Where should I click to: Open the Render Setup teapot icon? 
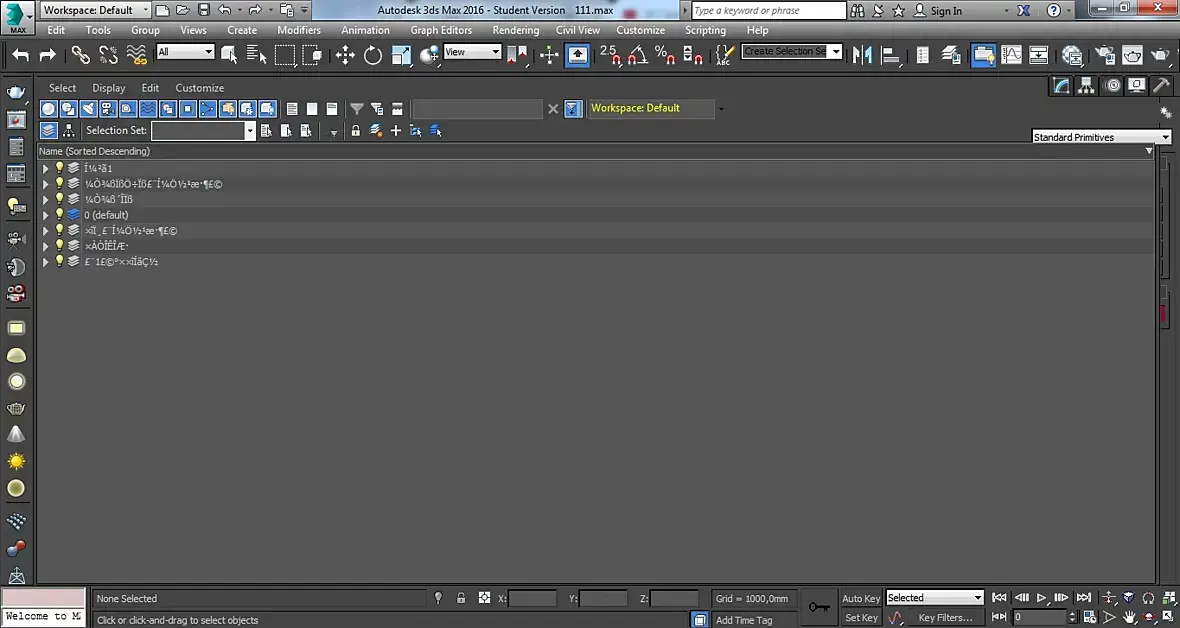(1105, 55)
